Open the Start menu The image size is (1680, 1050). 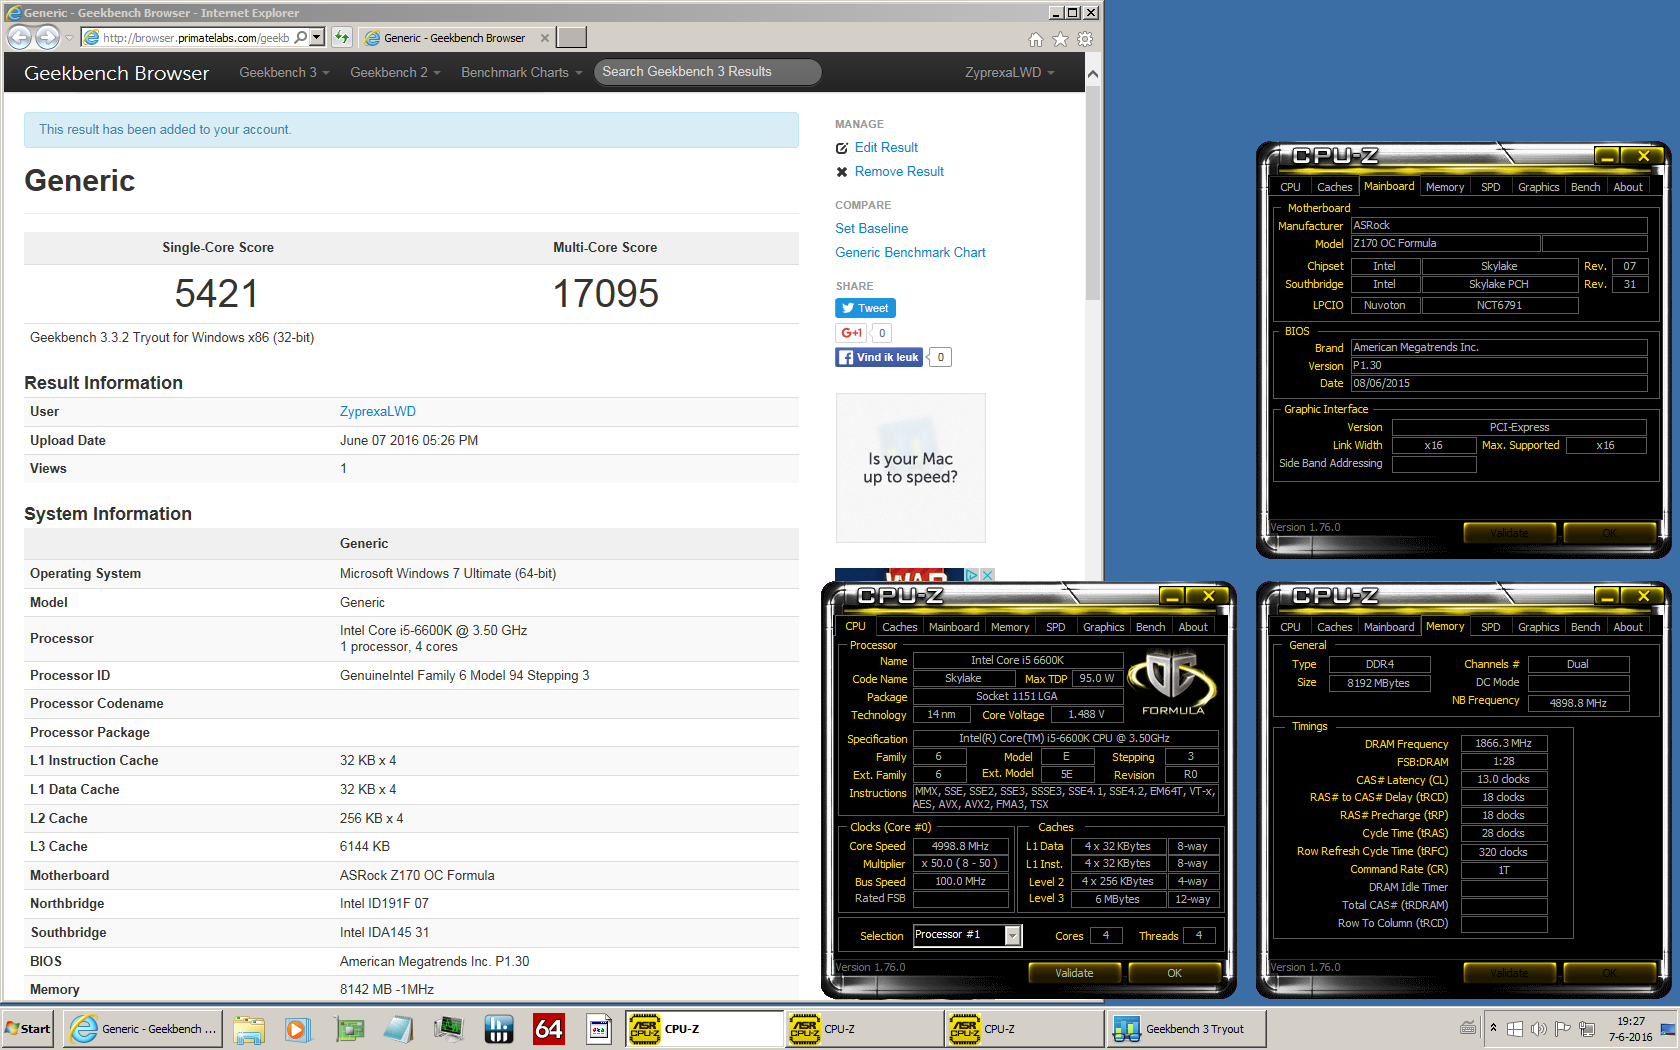click(28, 1028)
